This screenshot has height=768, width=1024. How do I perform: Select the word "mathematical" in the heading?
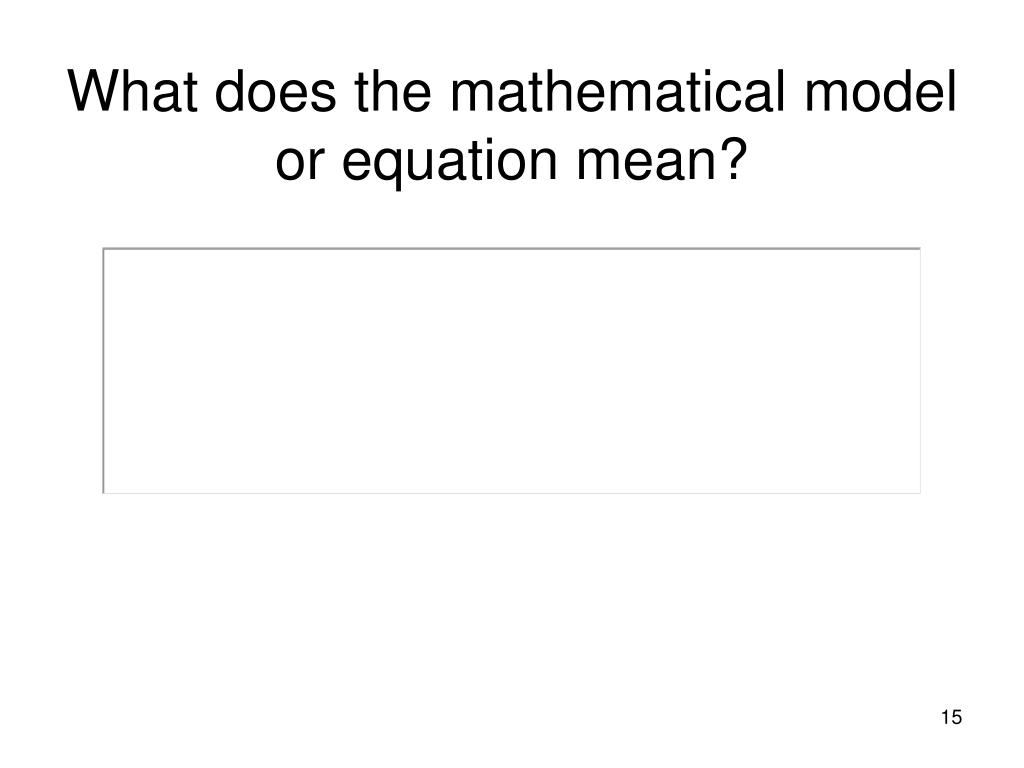coord(617,91)
